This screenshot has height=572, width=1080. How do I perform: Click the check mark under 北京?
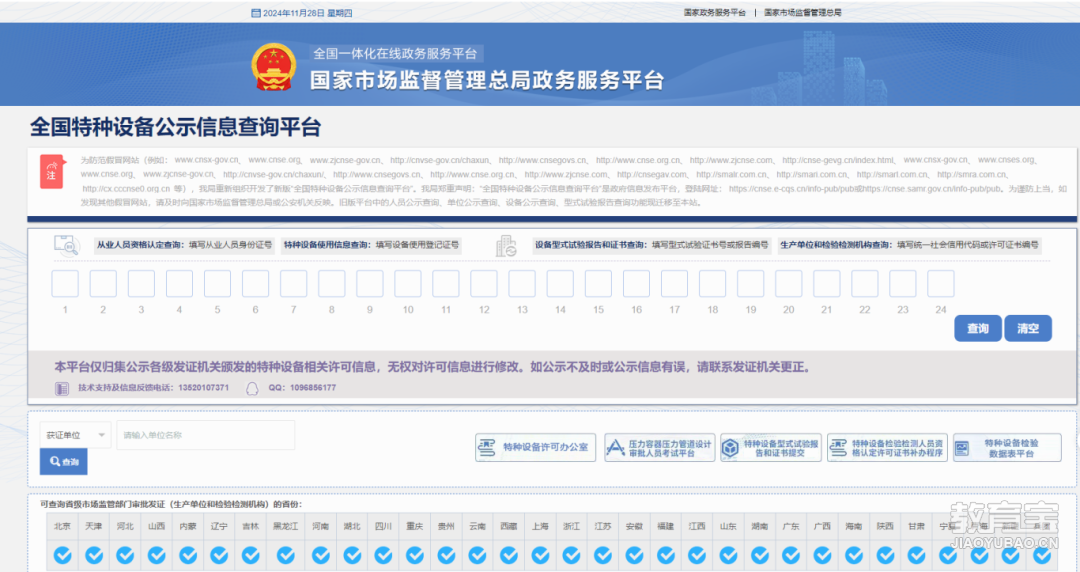(63, 555)
